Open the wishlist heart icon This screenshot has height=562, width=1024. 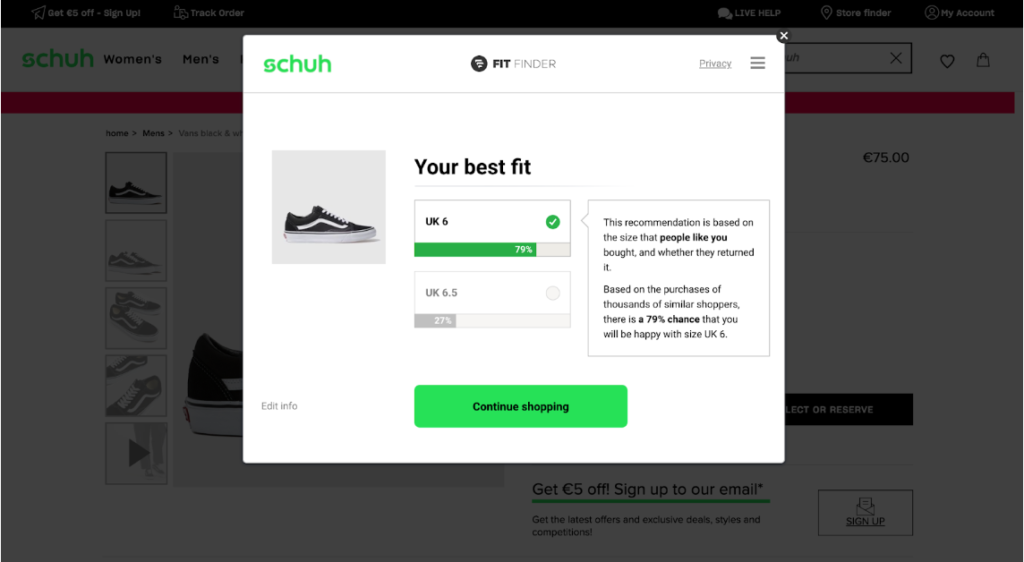pos(947,61)
